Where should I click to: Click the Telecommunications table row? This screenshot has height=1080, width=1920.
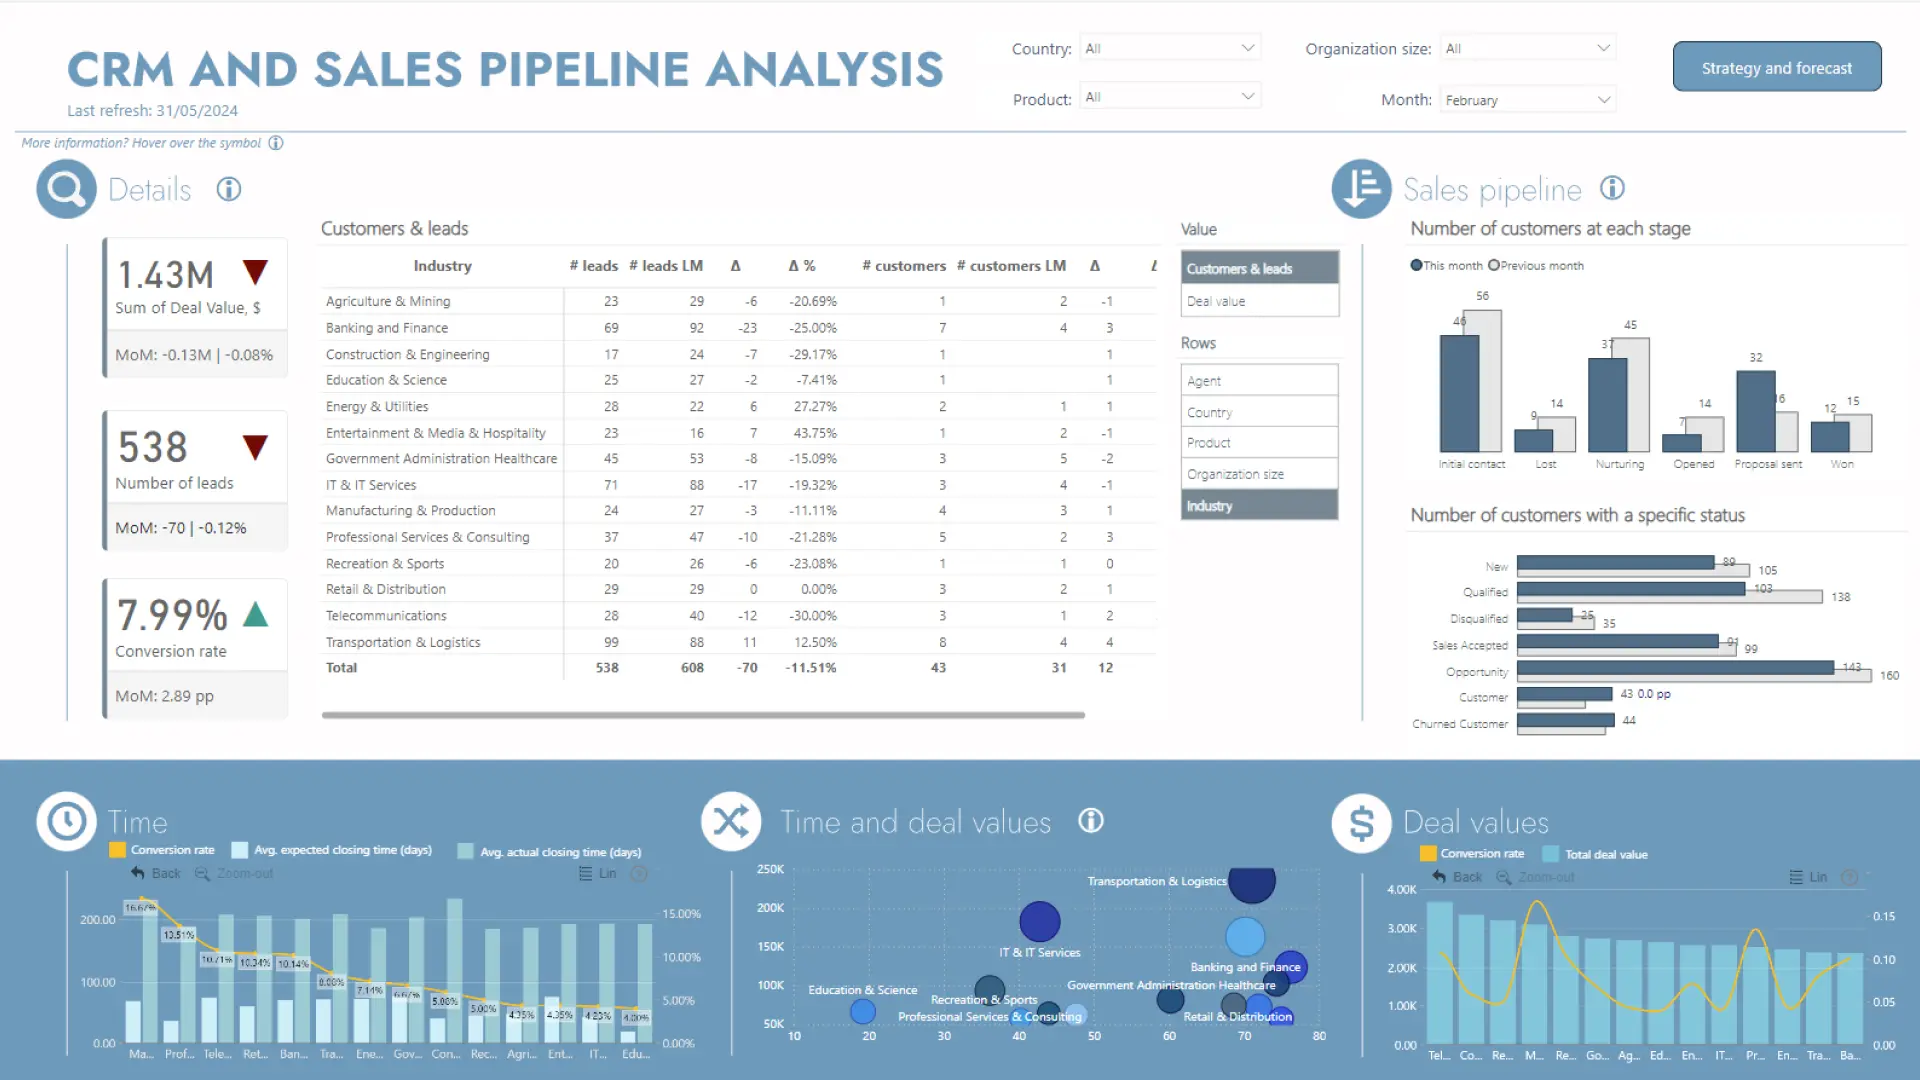click(x=738, y=616)
